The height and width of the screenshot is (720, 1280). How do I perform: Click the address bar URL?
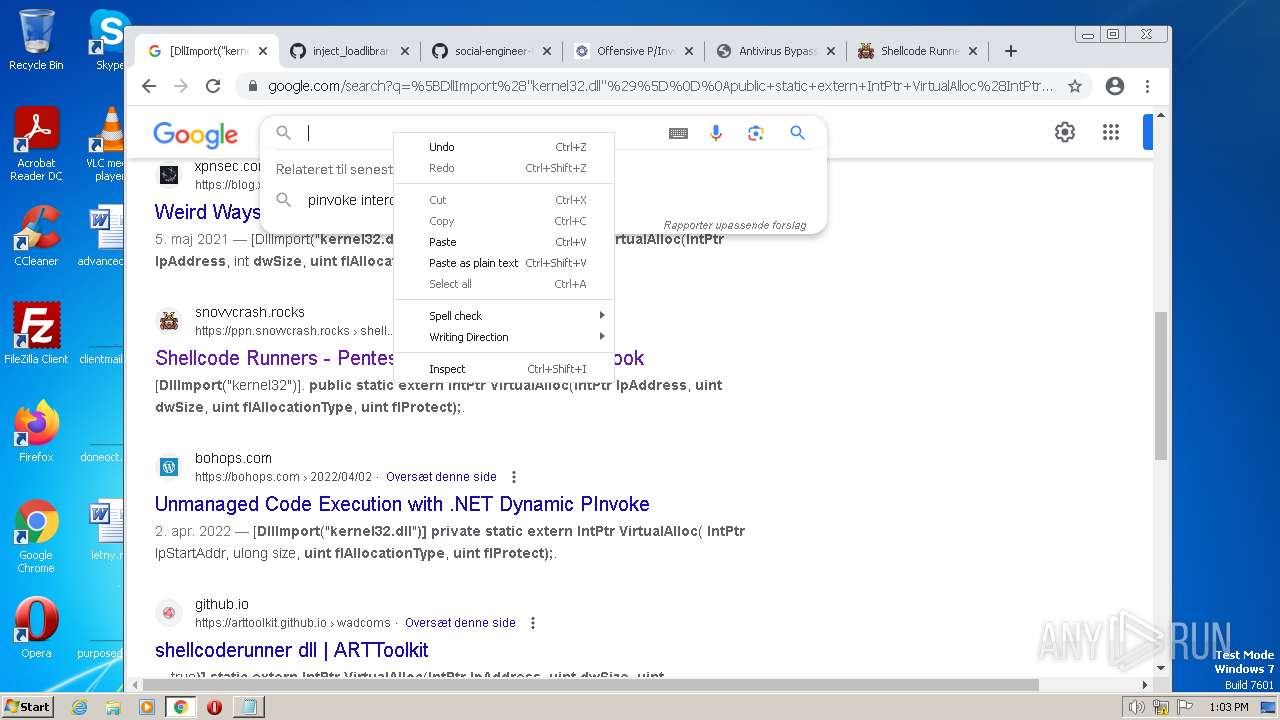point(660,86)
